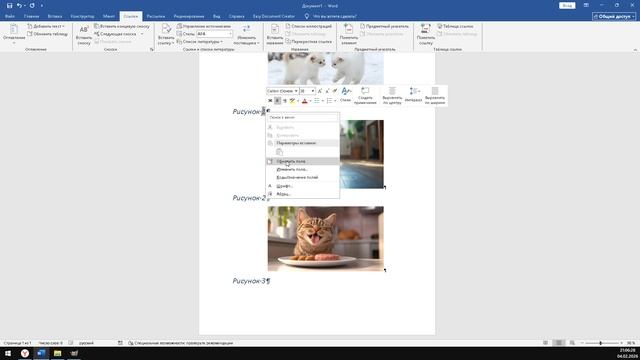
Task: Save the document from quick access toolbar
Action: pos(9,6)
